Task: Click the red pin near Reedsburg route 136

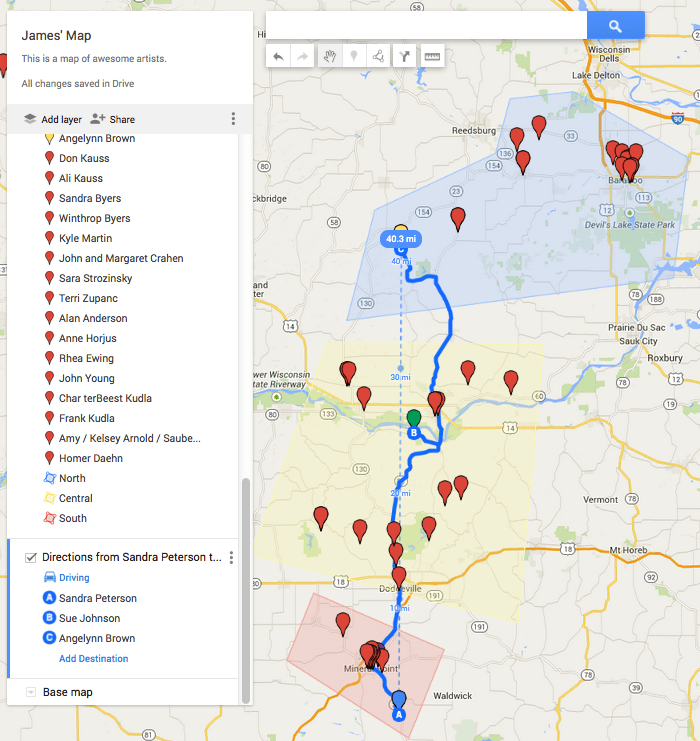Action: click(522, 162)
